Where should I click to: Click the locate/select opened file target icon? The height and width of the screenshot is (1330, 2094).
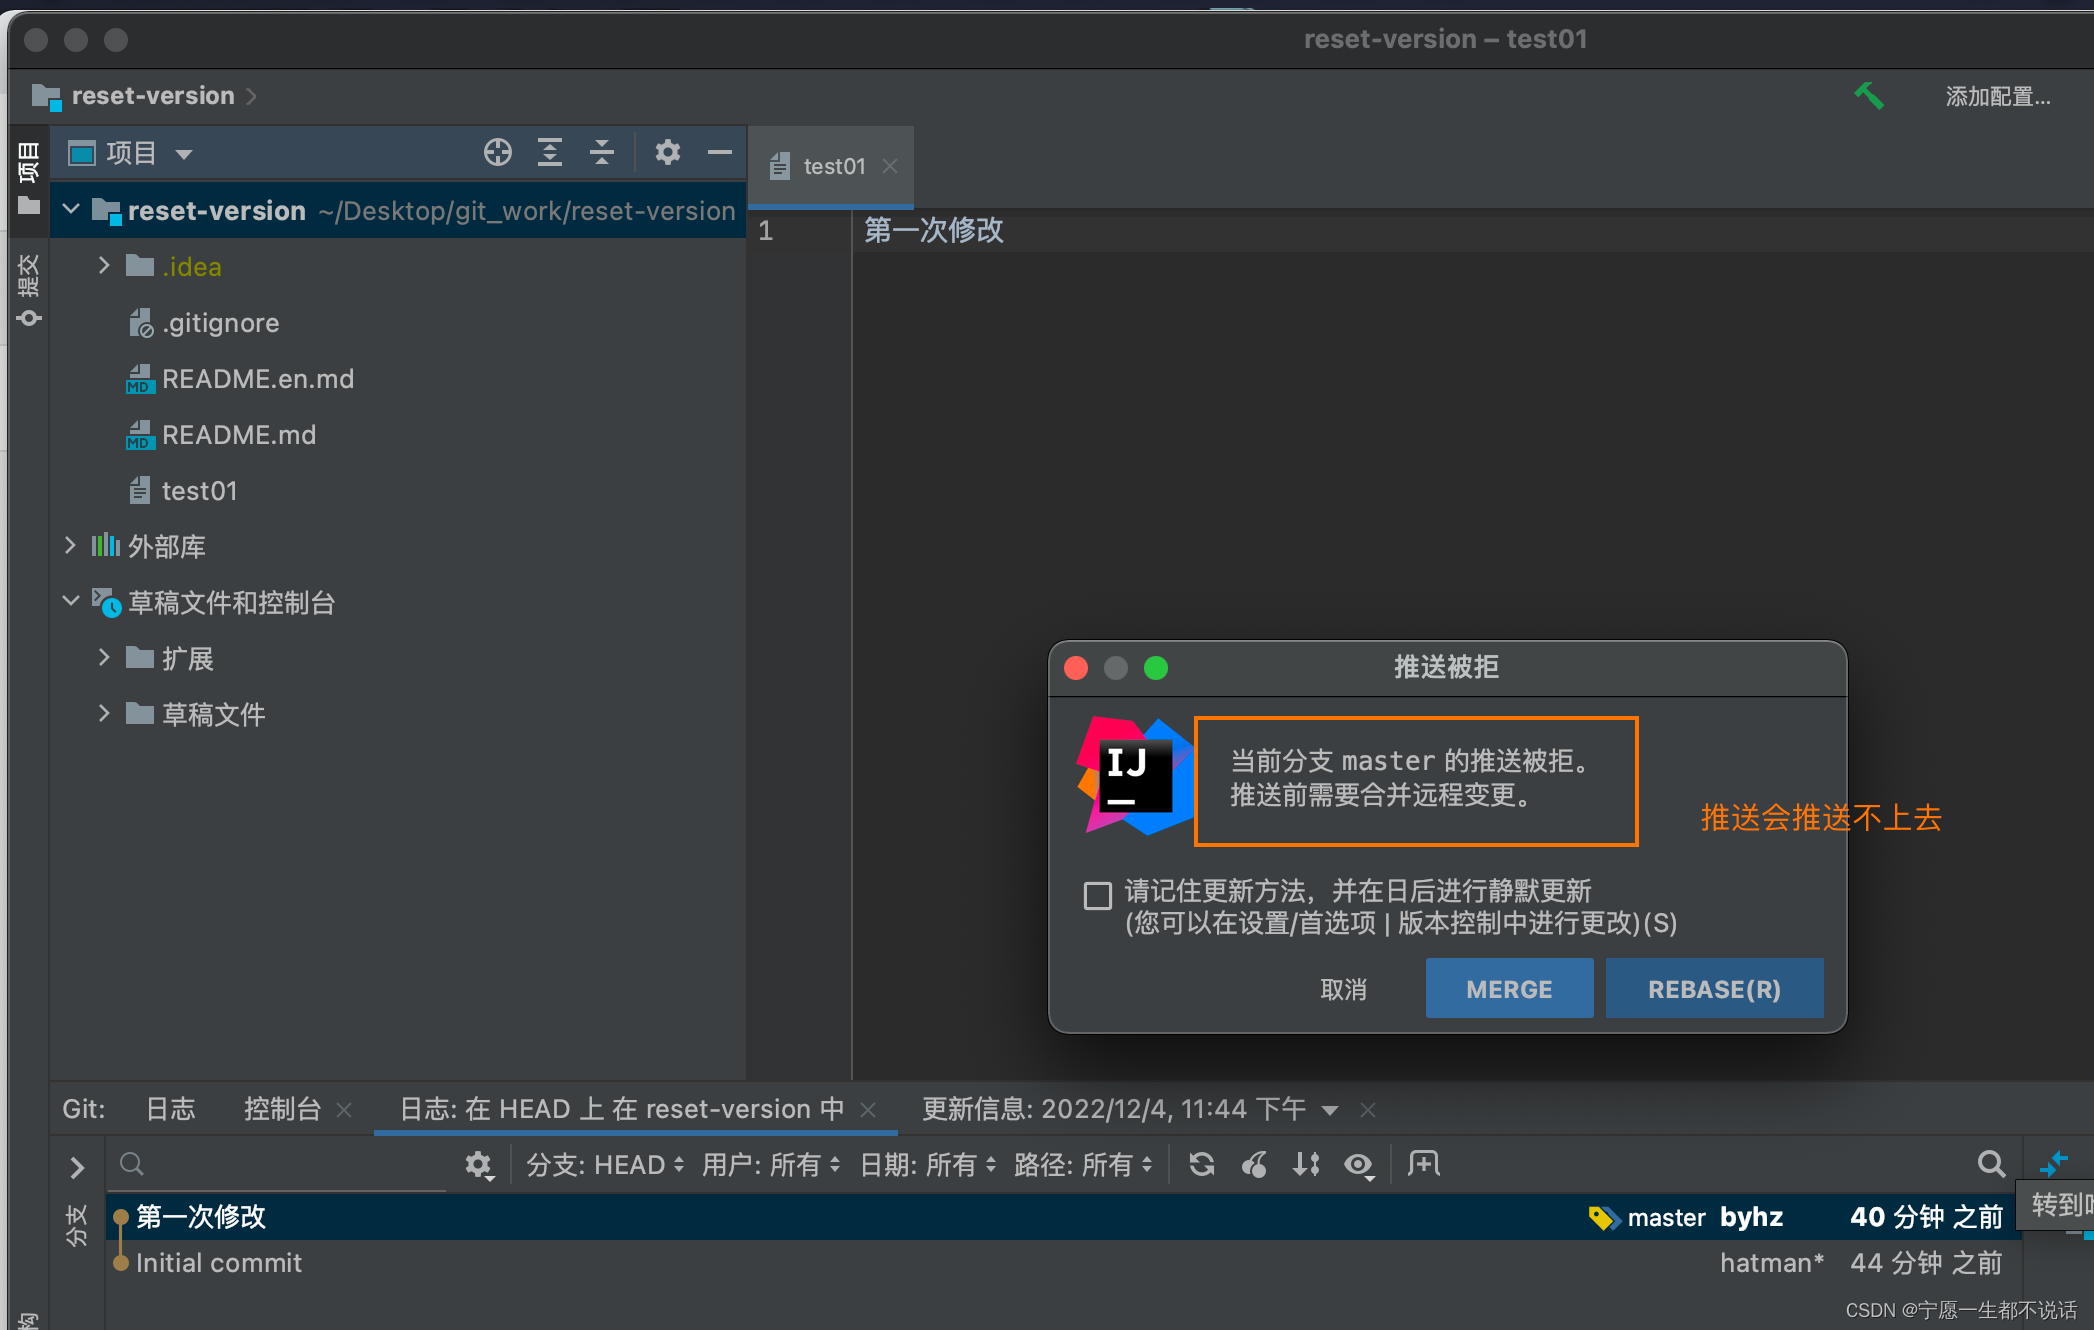(x=497, y=153)
